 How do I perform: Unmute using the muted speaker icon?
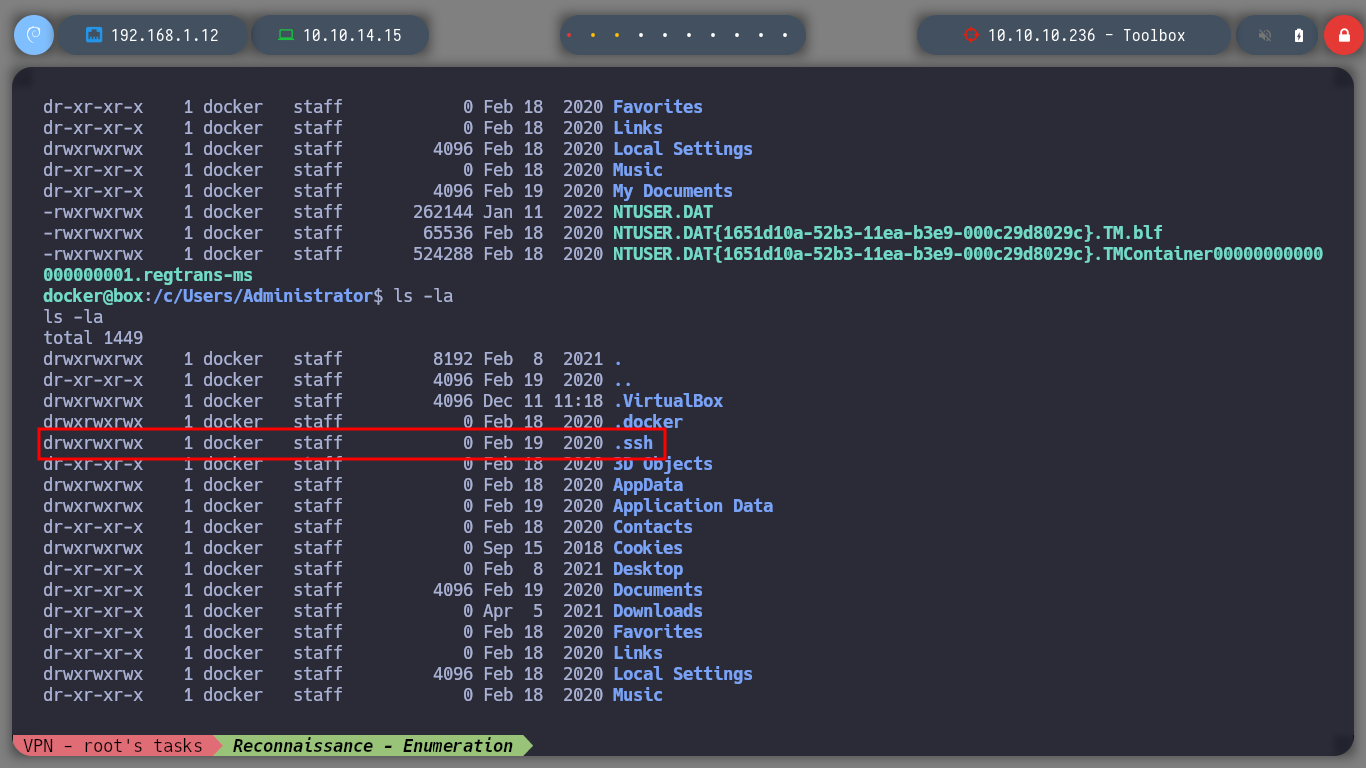(x=1265, y=35)
